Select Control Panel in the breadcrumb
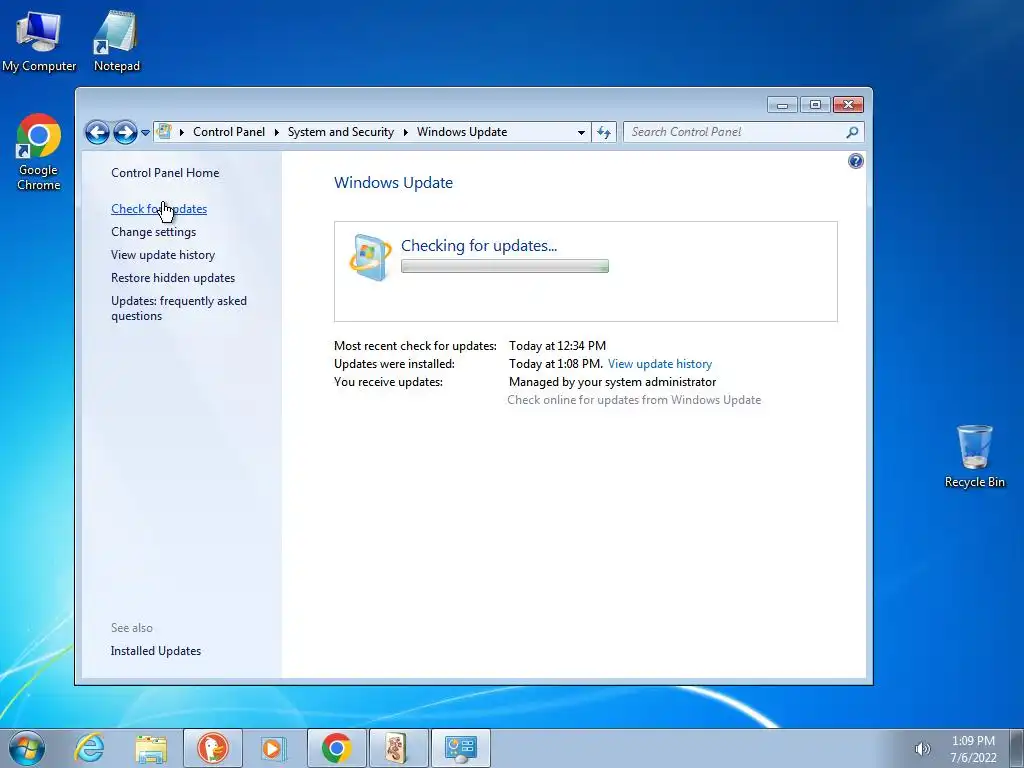This screenshot has width=1024, height=768. tap(229, 132)
